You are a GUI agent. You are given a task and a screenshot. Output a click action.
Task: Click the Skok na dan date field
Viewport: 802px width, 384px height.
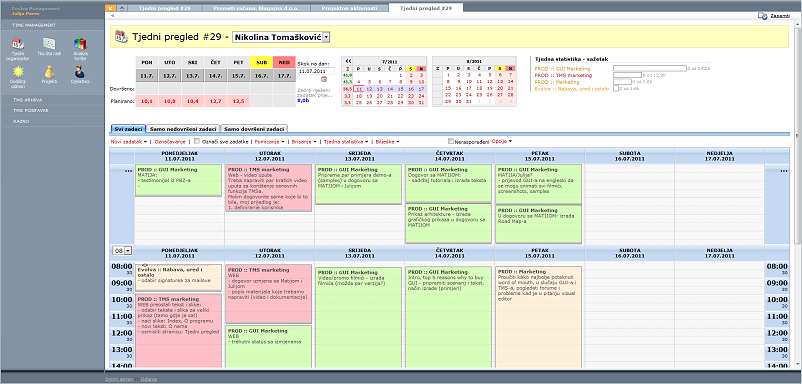click(315, 71)
